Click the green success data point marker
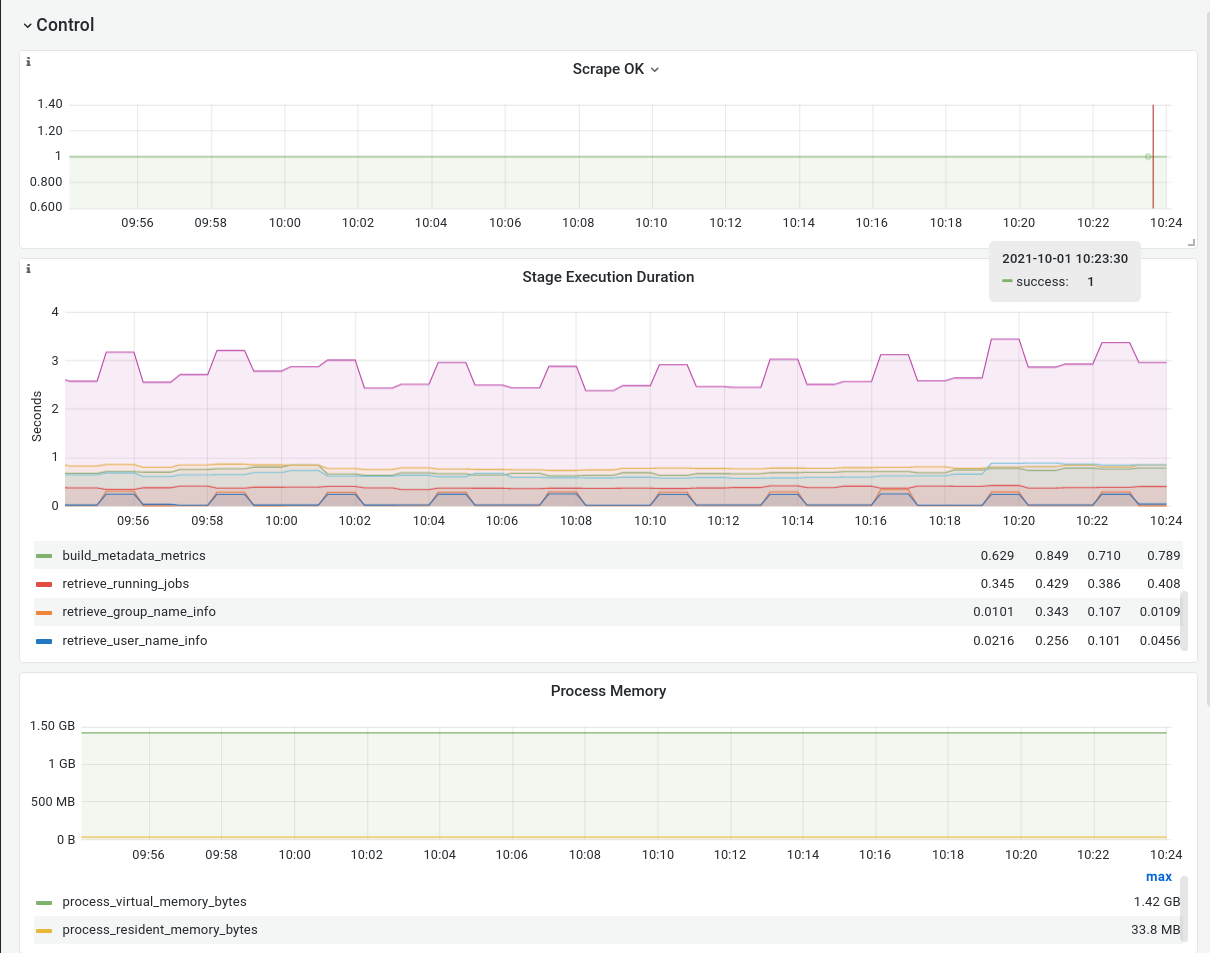Screen dimensions: 1210x953 [1148, 157]
